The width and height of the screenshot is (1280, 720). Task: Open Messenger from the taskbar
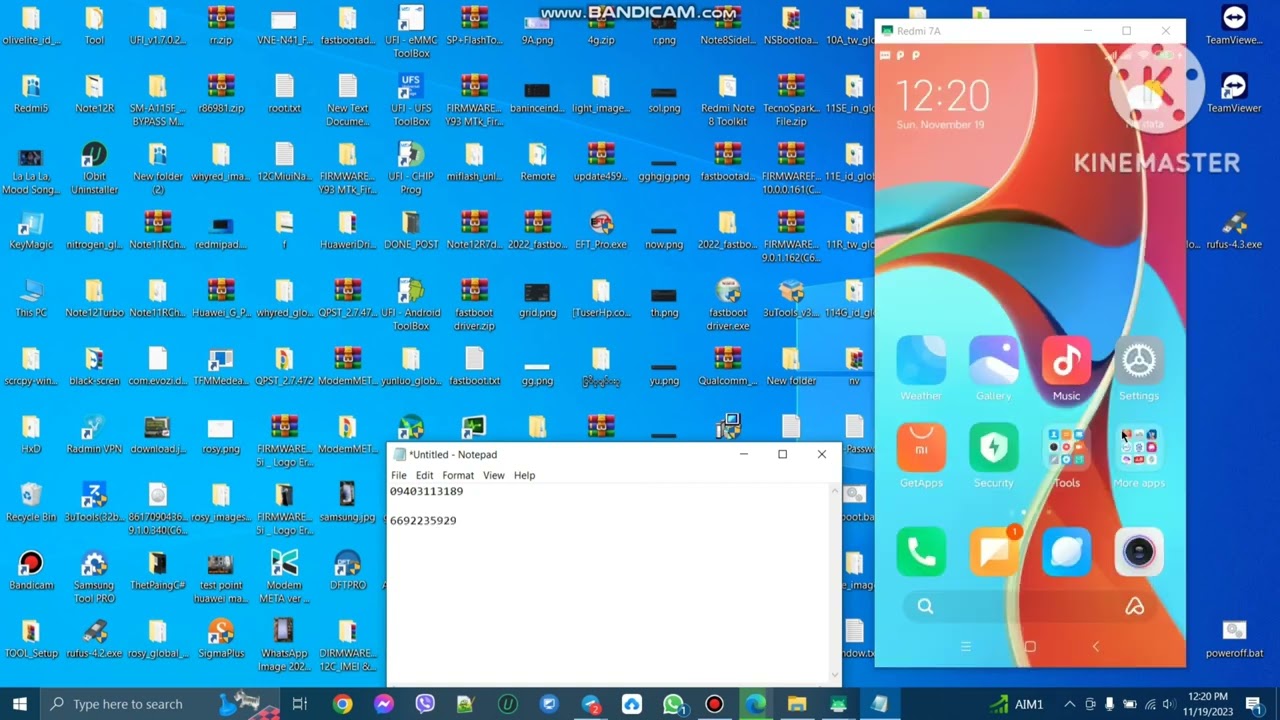[x=384, y=704]
